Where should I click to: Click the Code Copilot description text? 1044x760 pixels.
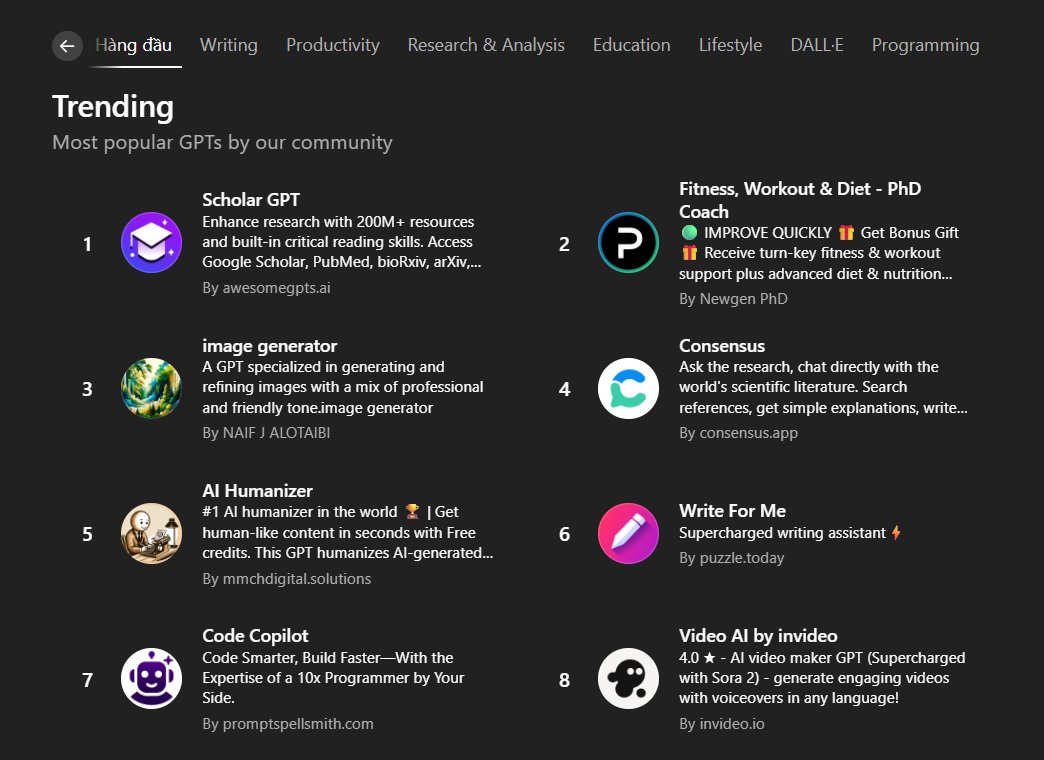[x=333, y=677]
